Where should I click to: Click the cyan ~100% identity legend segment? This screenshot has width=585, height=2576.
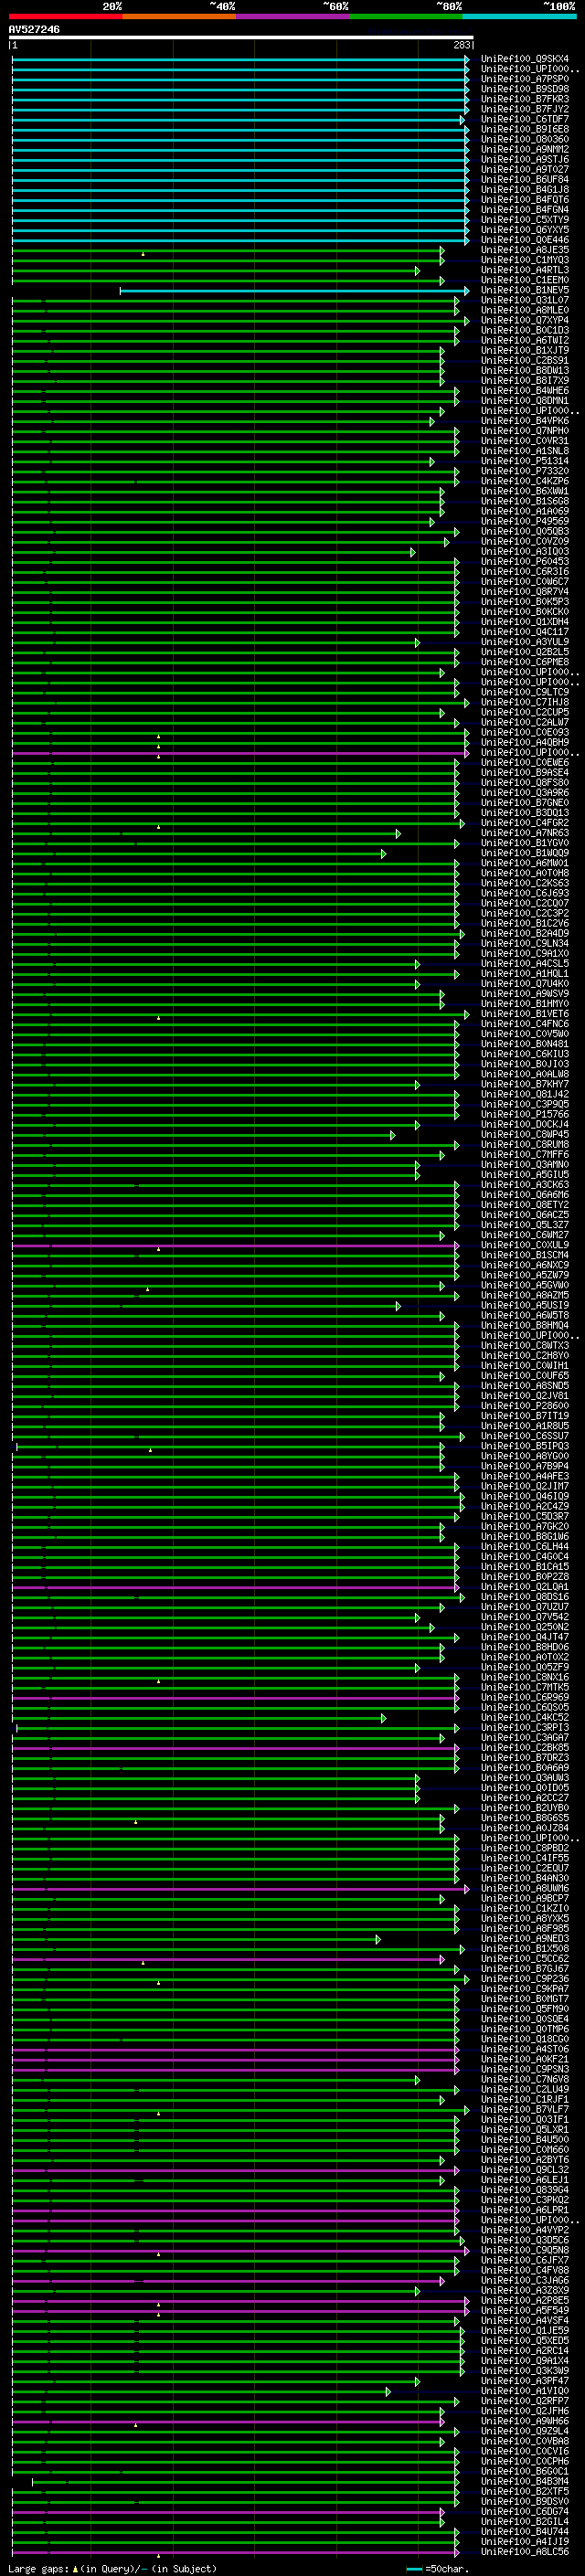519,16
